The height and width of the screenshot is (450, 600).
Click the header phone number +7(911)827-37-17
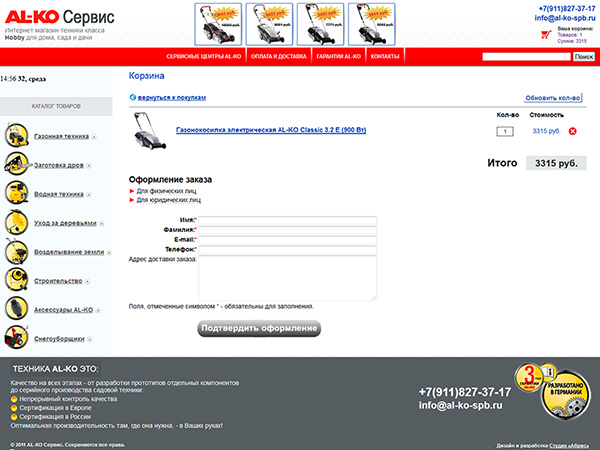[x=567, y=8]
